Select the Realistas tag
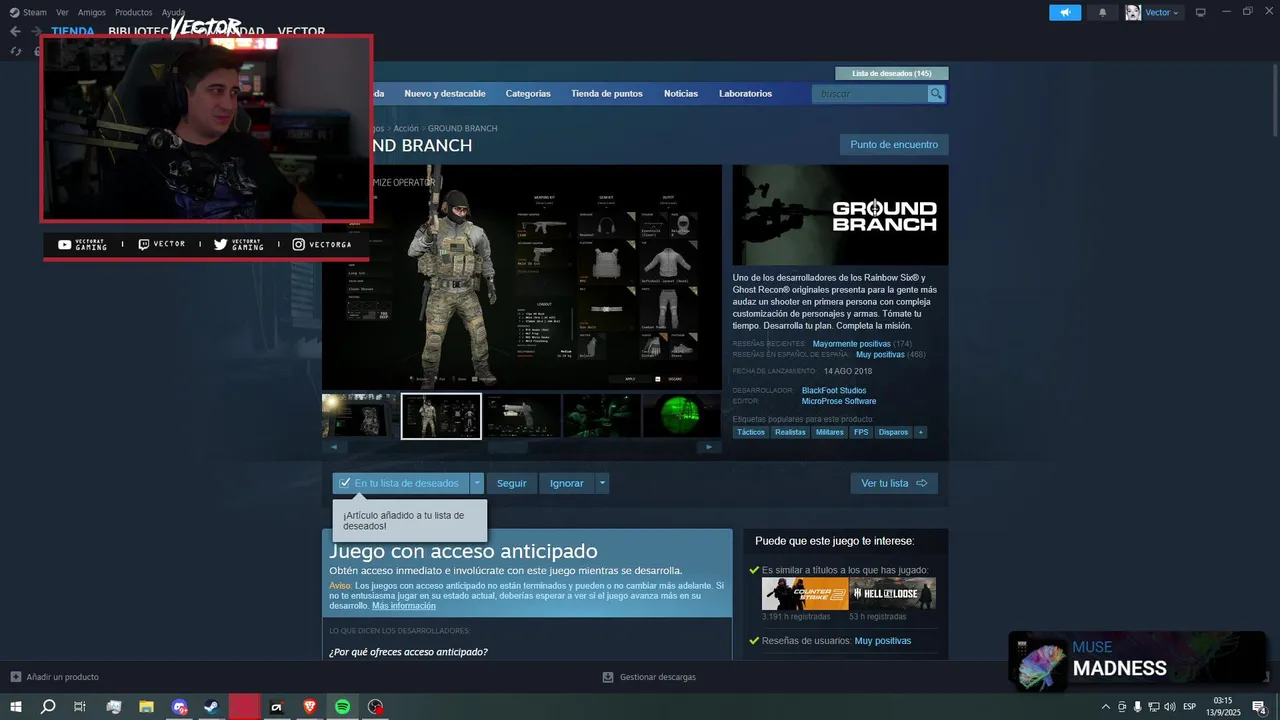 790,432
